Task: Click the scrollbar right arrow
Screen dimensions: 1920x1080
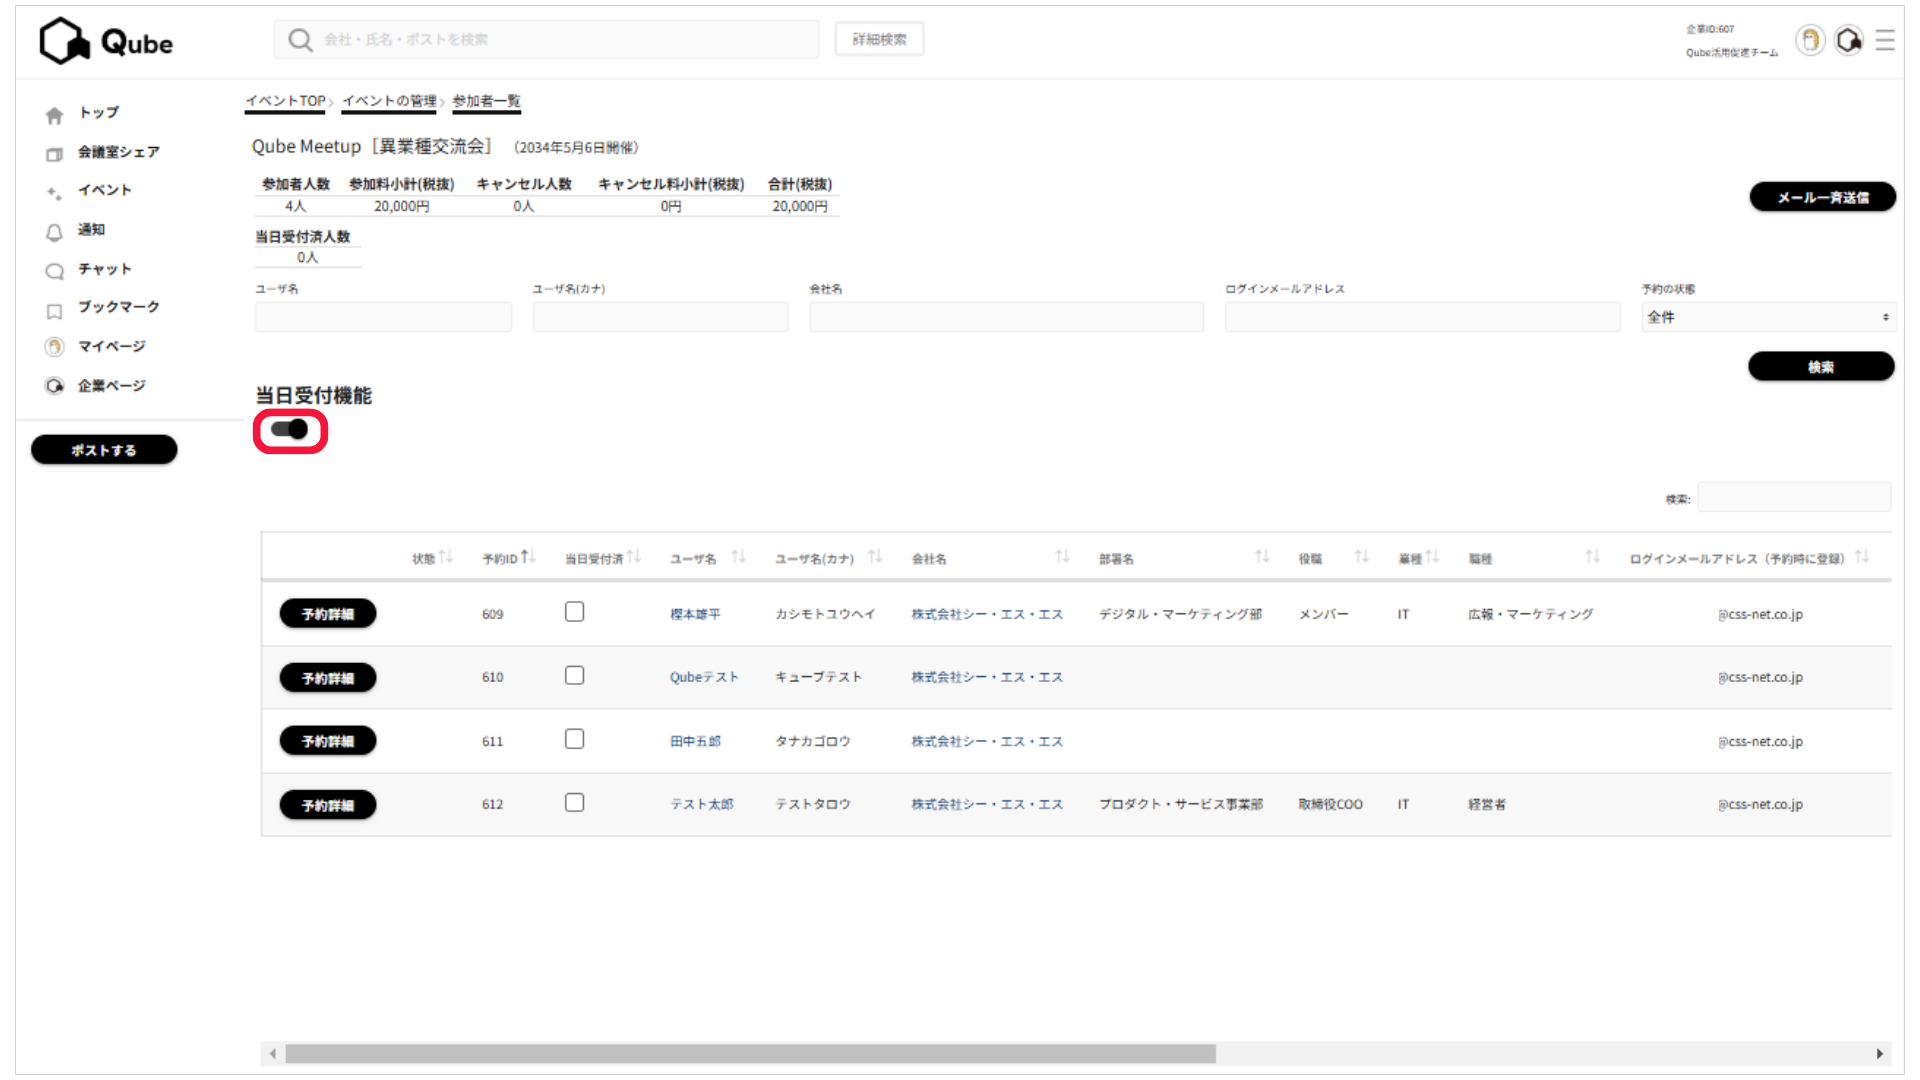Action: tap(1880, 1054)
